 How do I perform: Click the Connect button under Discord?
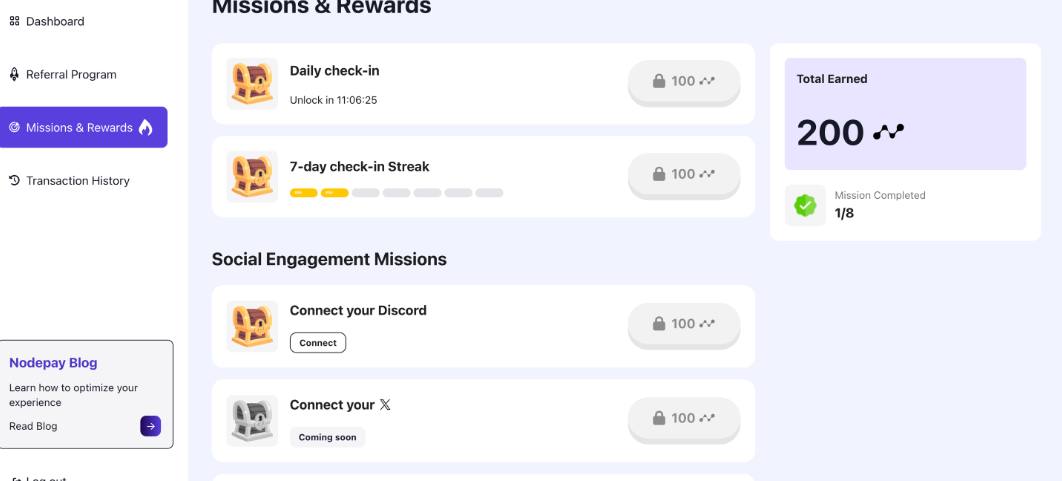(318, 343)
